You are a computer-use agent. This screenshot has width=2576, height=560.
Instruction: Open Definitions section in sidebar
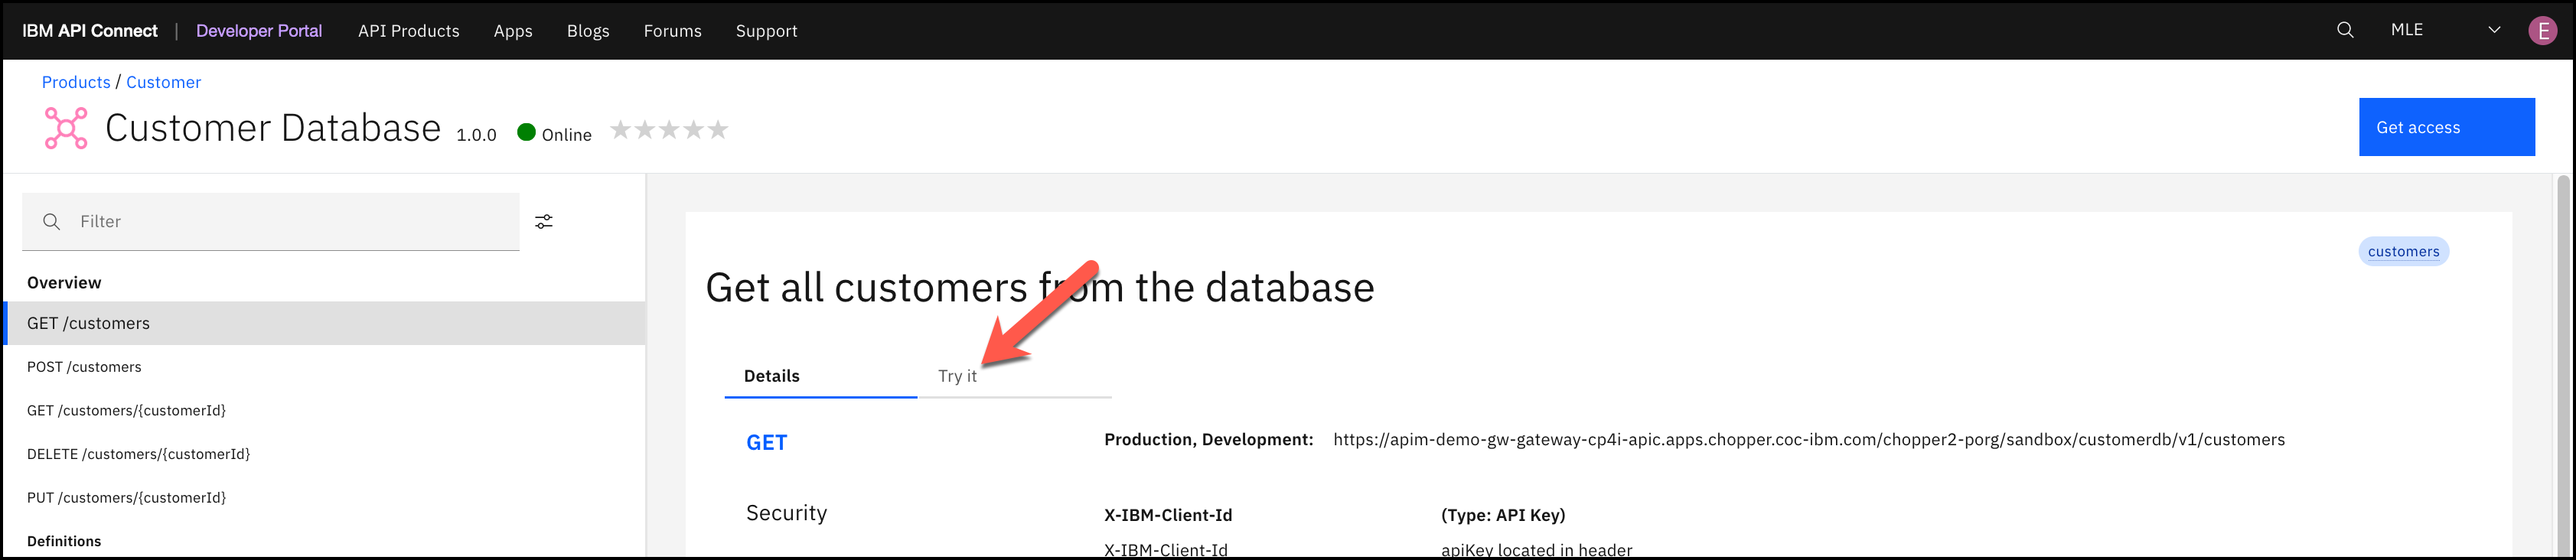[x=64, y=541]
